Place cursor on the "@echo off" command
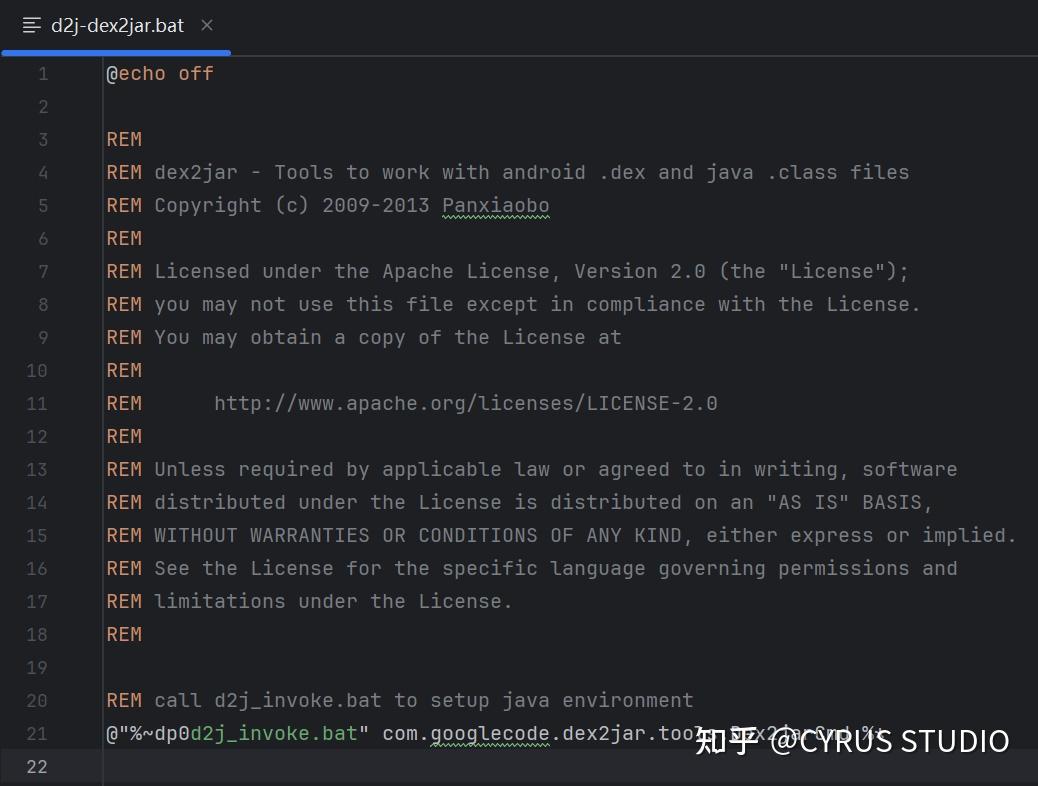Image resolution: width=1038 pixels, height=786 pixels. click(x=160, y=73)
